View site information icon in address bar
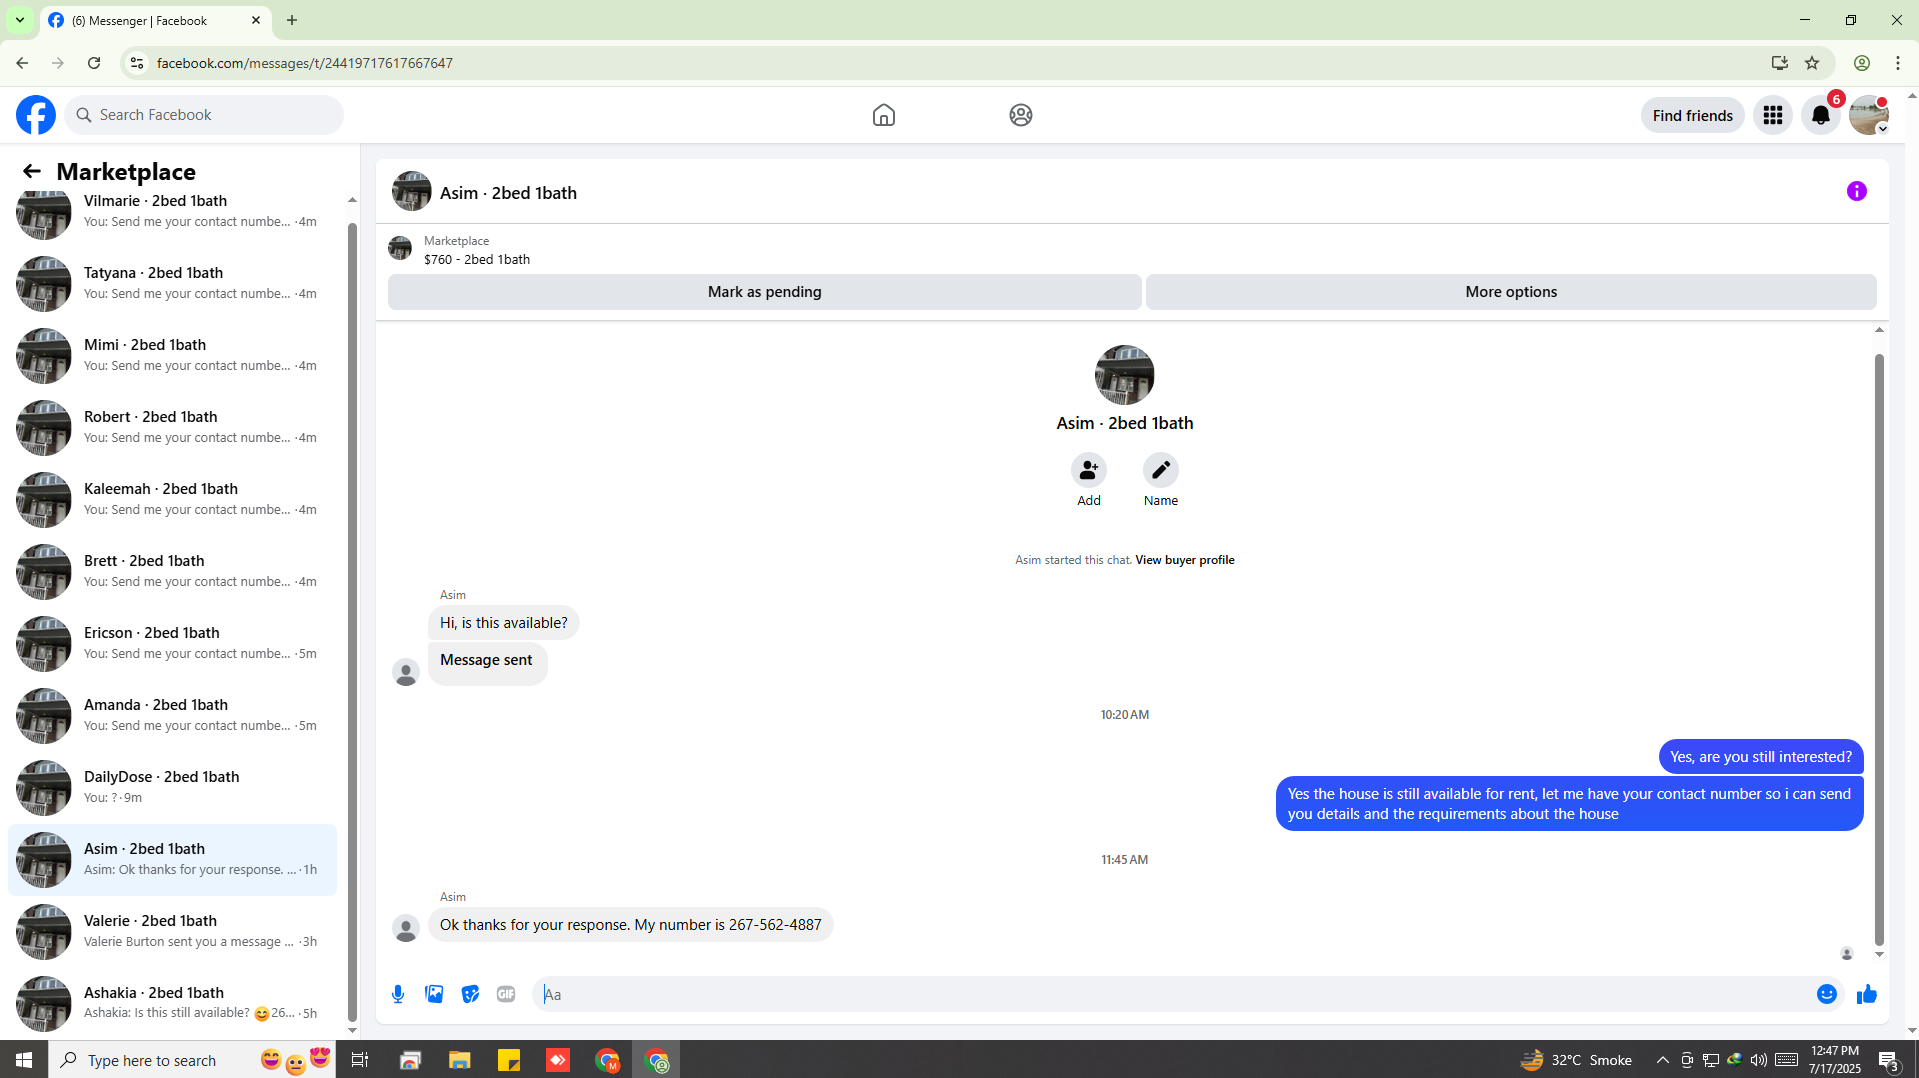1919x1078 pixels. coord(137,63)
